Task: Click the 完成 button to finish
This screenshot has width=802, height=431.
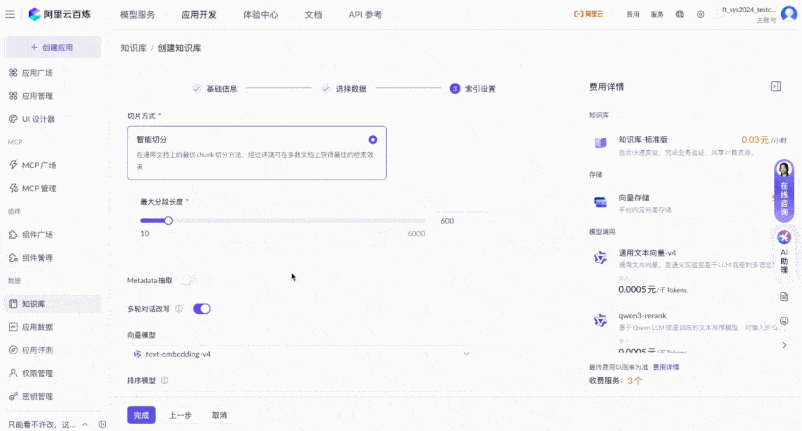Action: click(141, 415)
